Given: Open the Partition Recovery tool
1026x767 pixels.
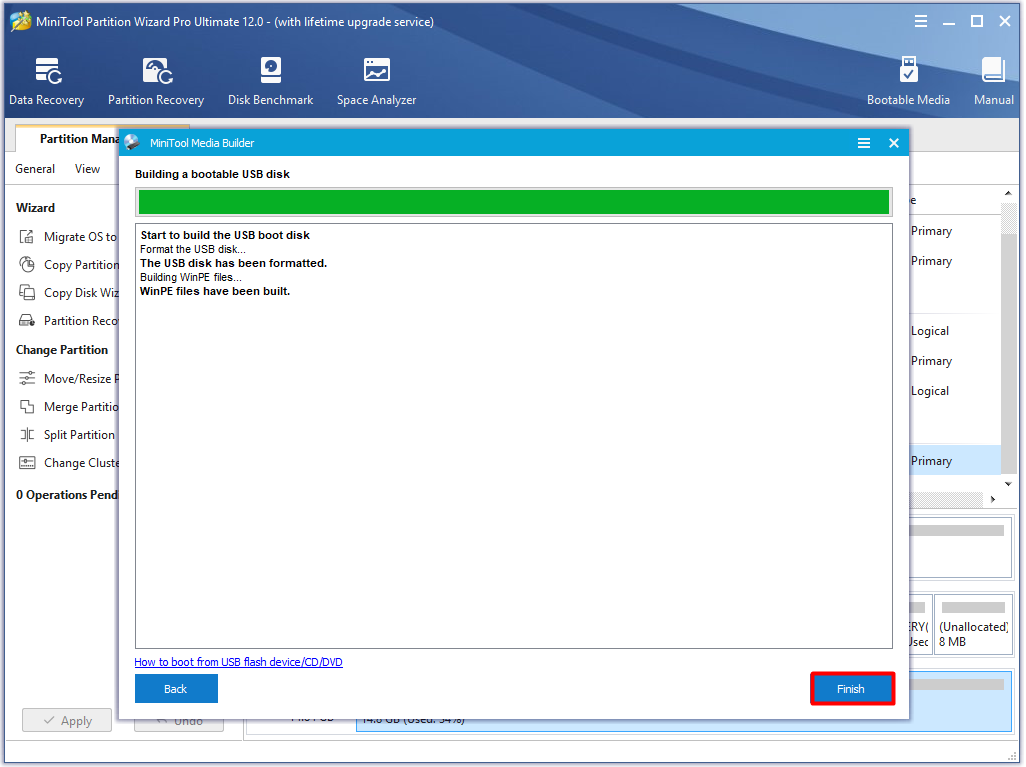Looking at the screenshot, I should (x=156, y=81).
